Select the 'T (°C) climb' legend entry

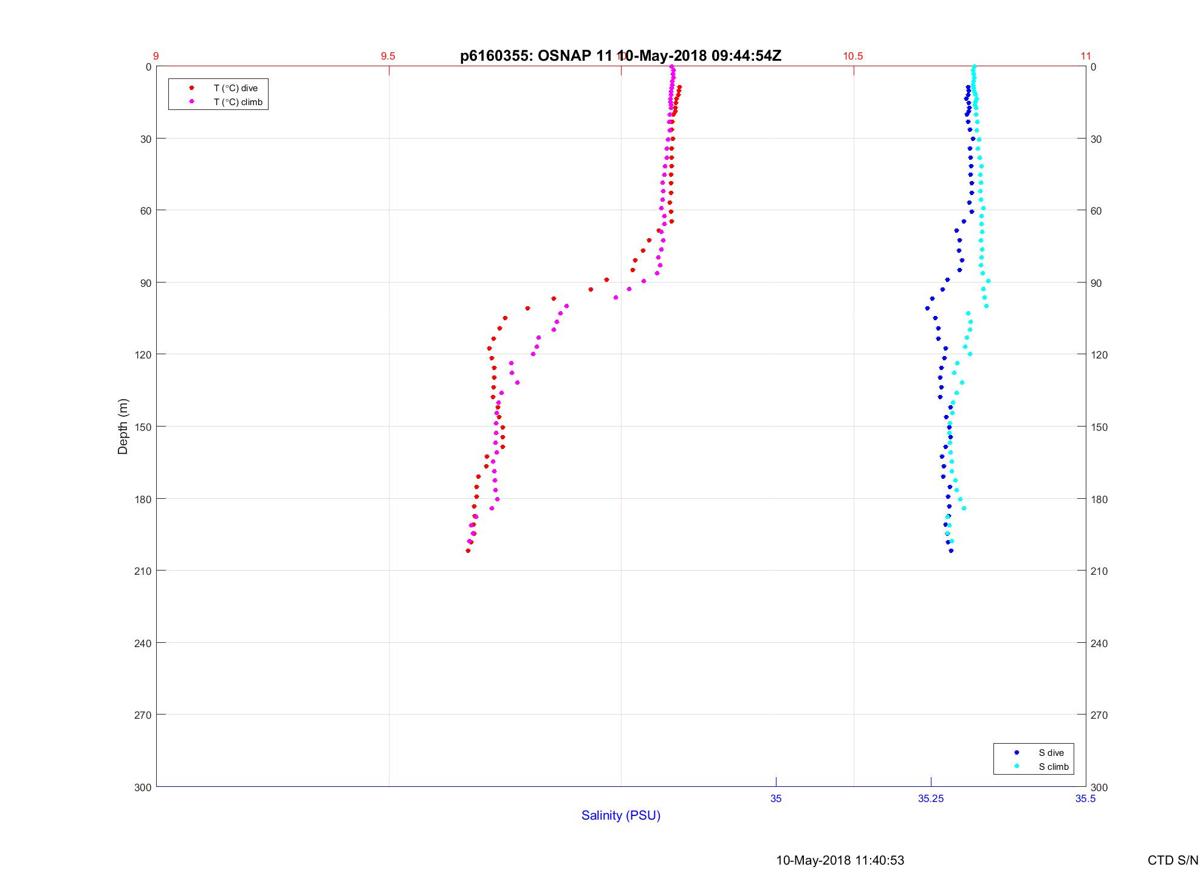coord(238,102)
